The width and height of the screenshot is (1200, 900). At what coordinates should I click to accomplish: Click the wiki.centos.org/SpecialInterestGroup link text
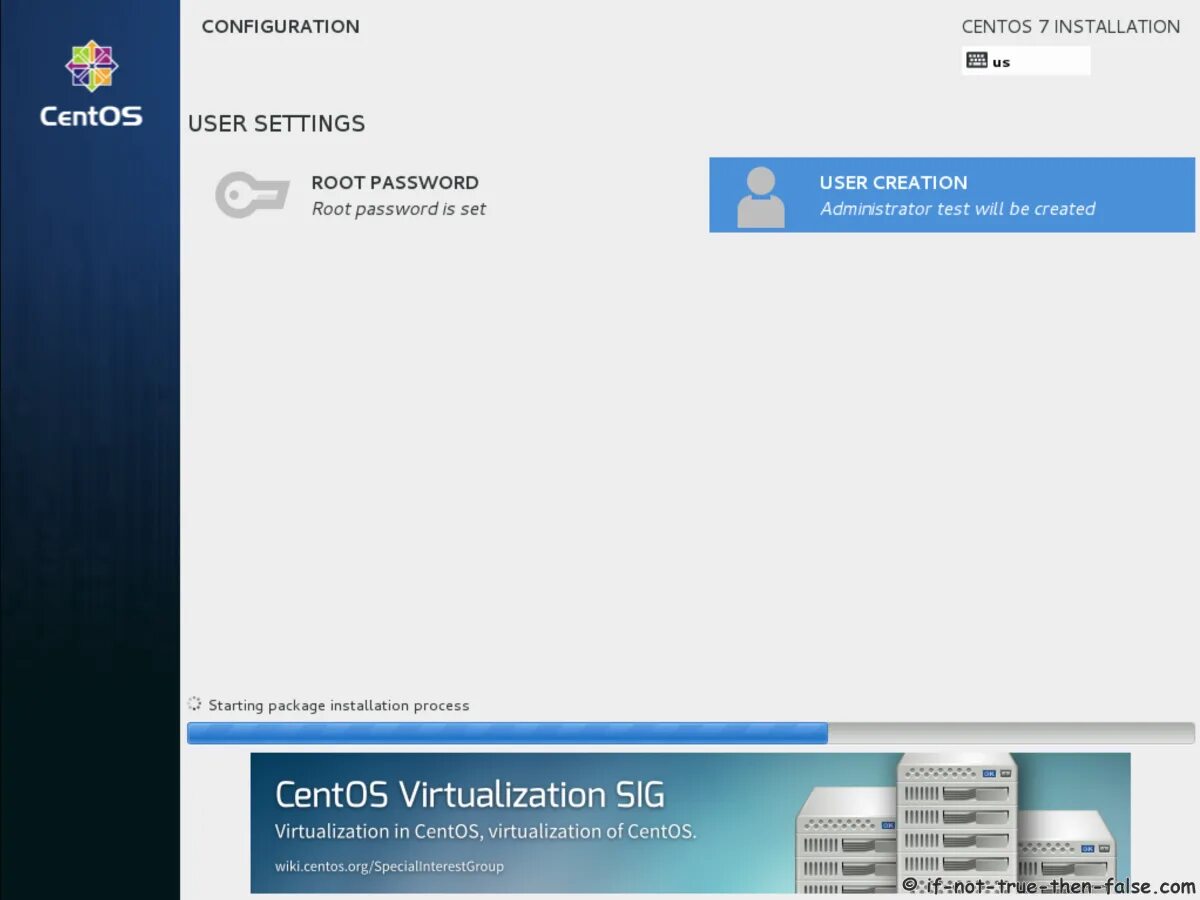(x=390, y=866)
